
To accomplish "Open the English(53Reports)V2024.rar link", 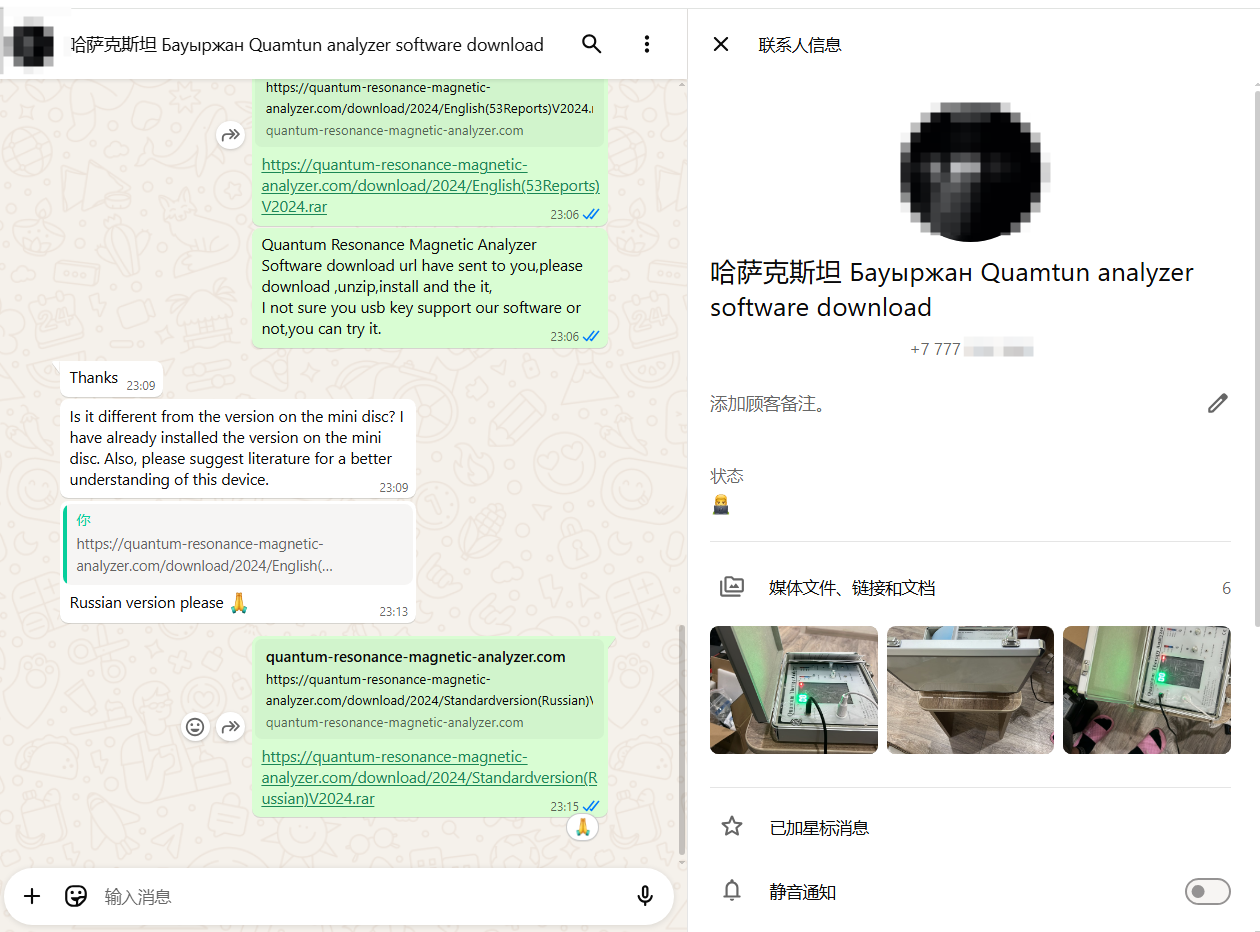I will (430, 186).
